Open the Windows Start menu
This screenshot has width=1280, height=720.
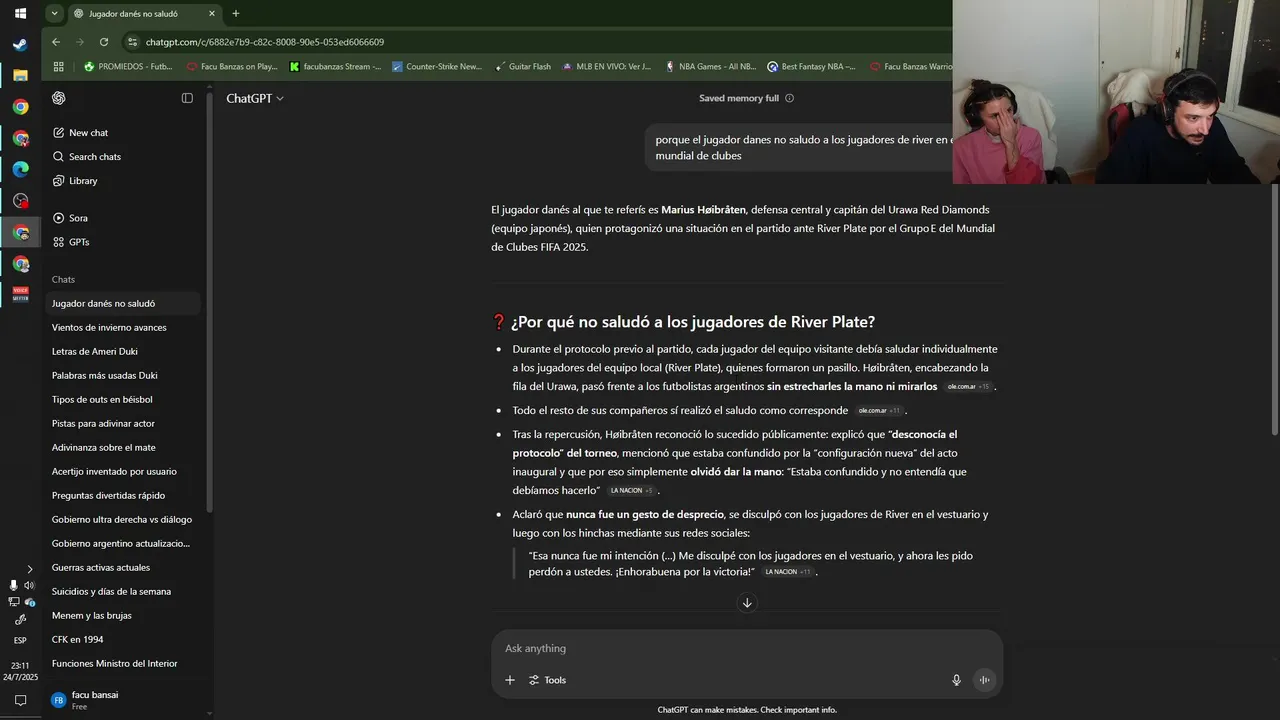(20, 14)
